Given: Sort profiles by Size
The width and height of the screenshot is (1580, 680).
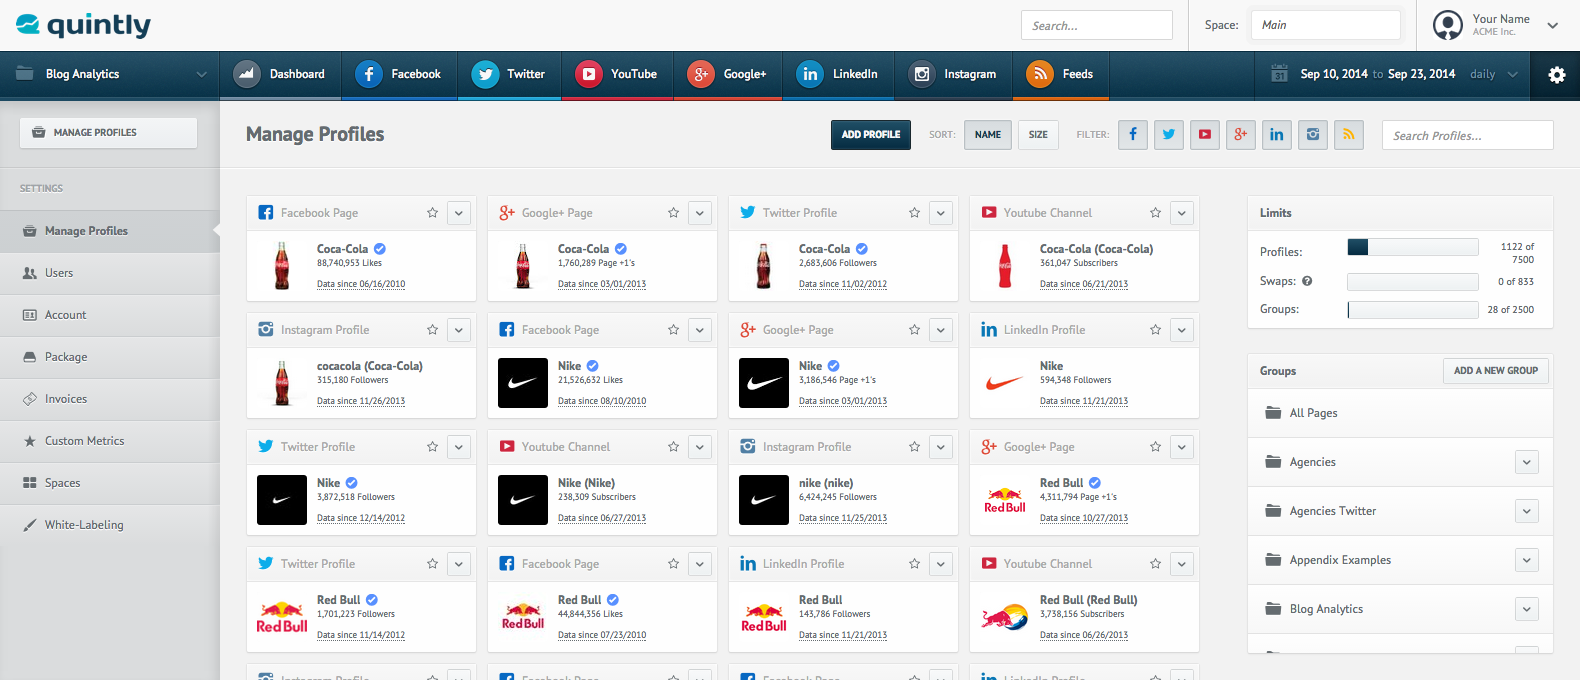Looking at the screenshot, I should pyautogui.click(x=1039, y=135).
